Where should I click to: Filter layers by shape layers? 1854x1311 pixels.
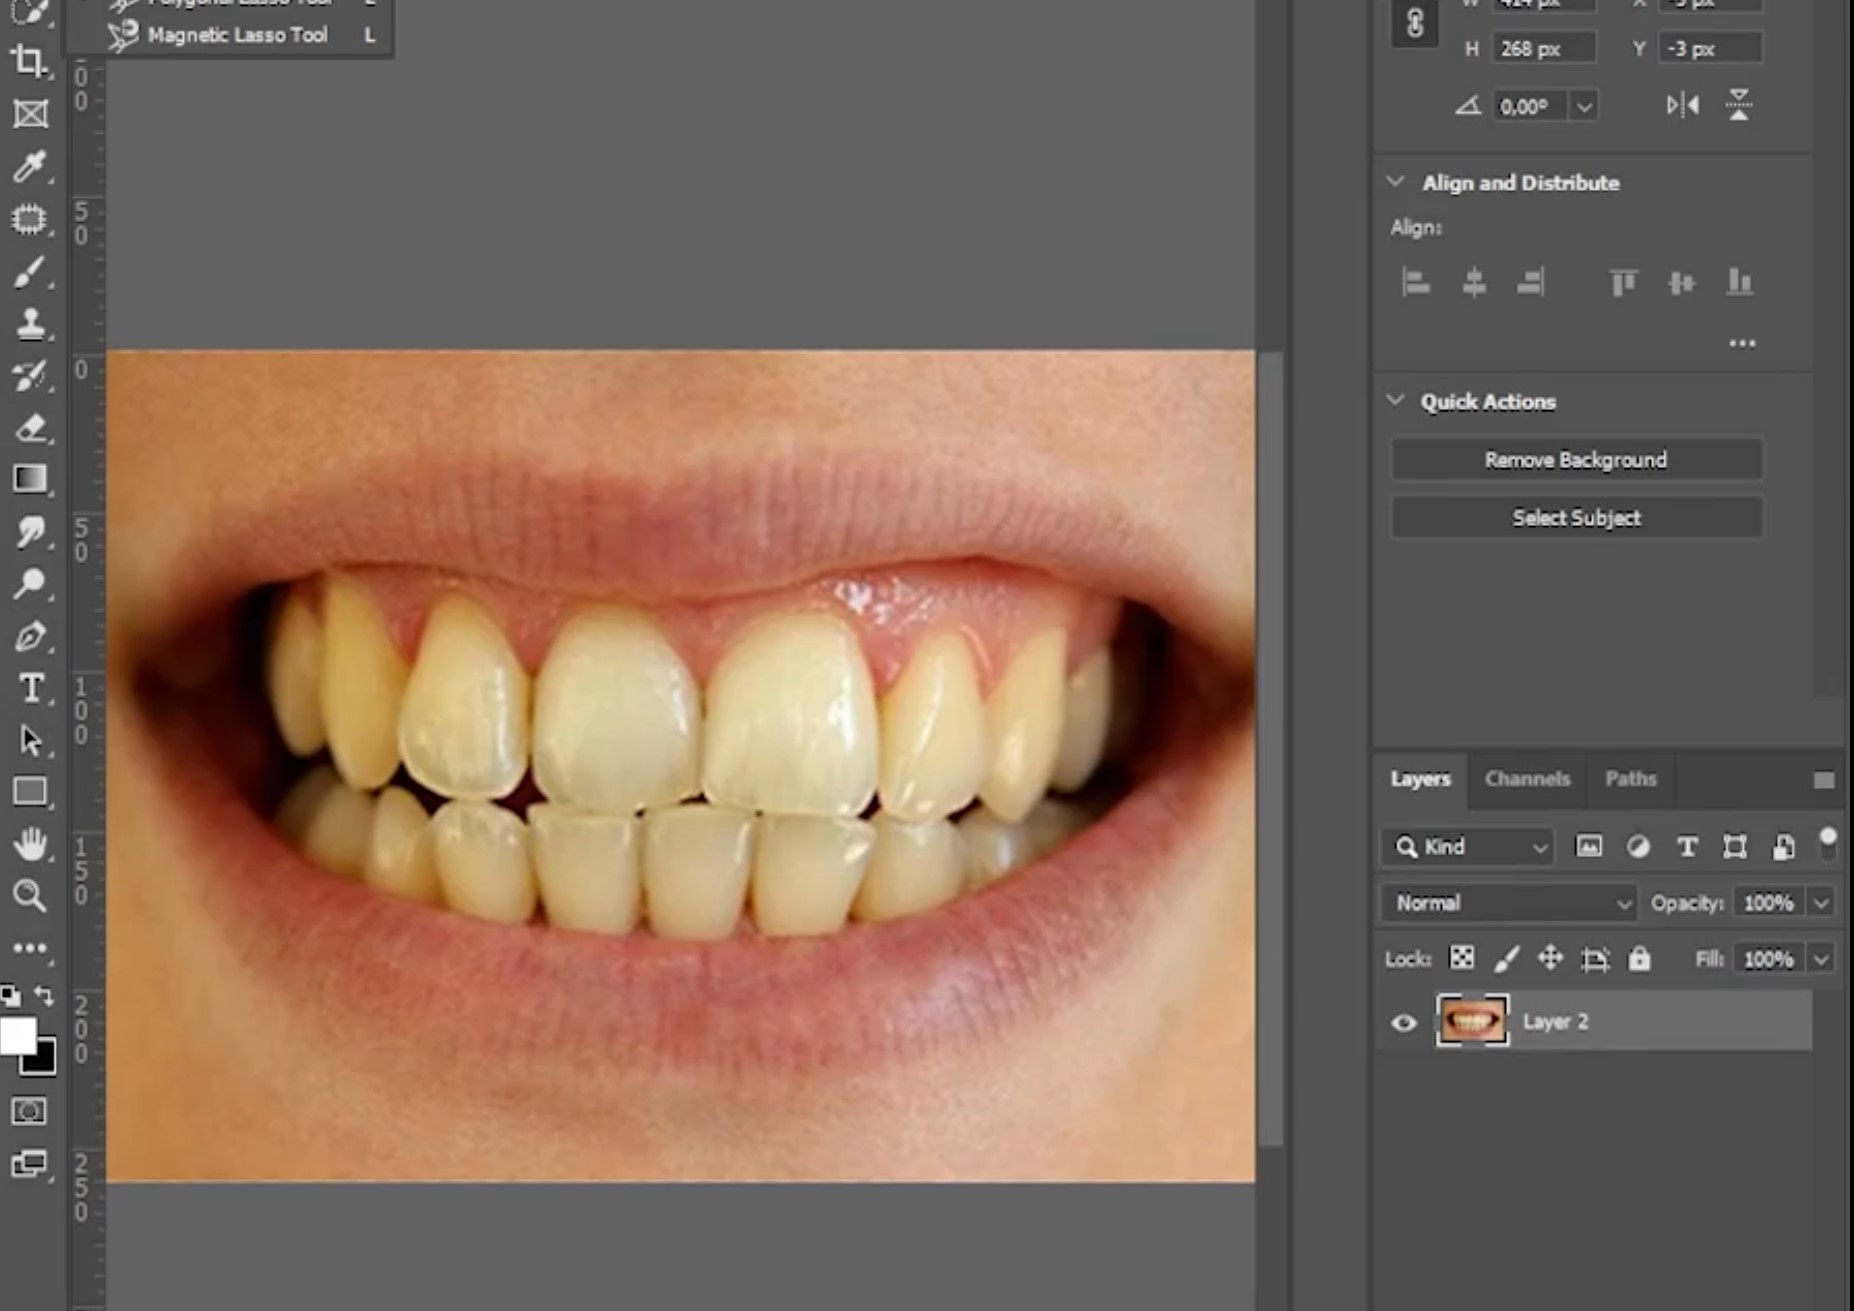click(x=1735, y=847)
